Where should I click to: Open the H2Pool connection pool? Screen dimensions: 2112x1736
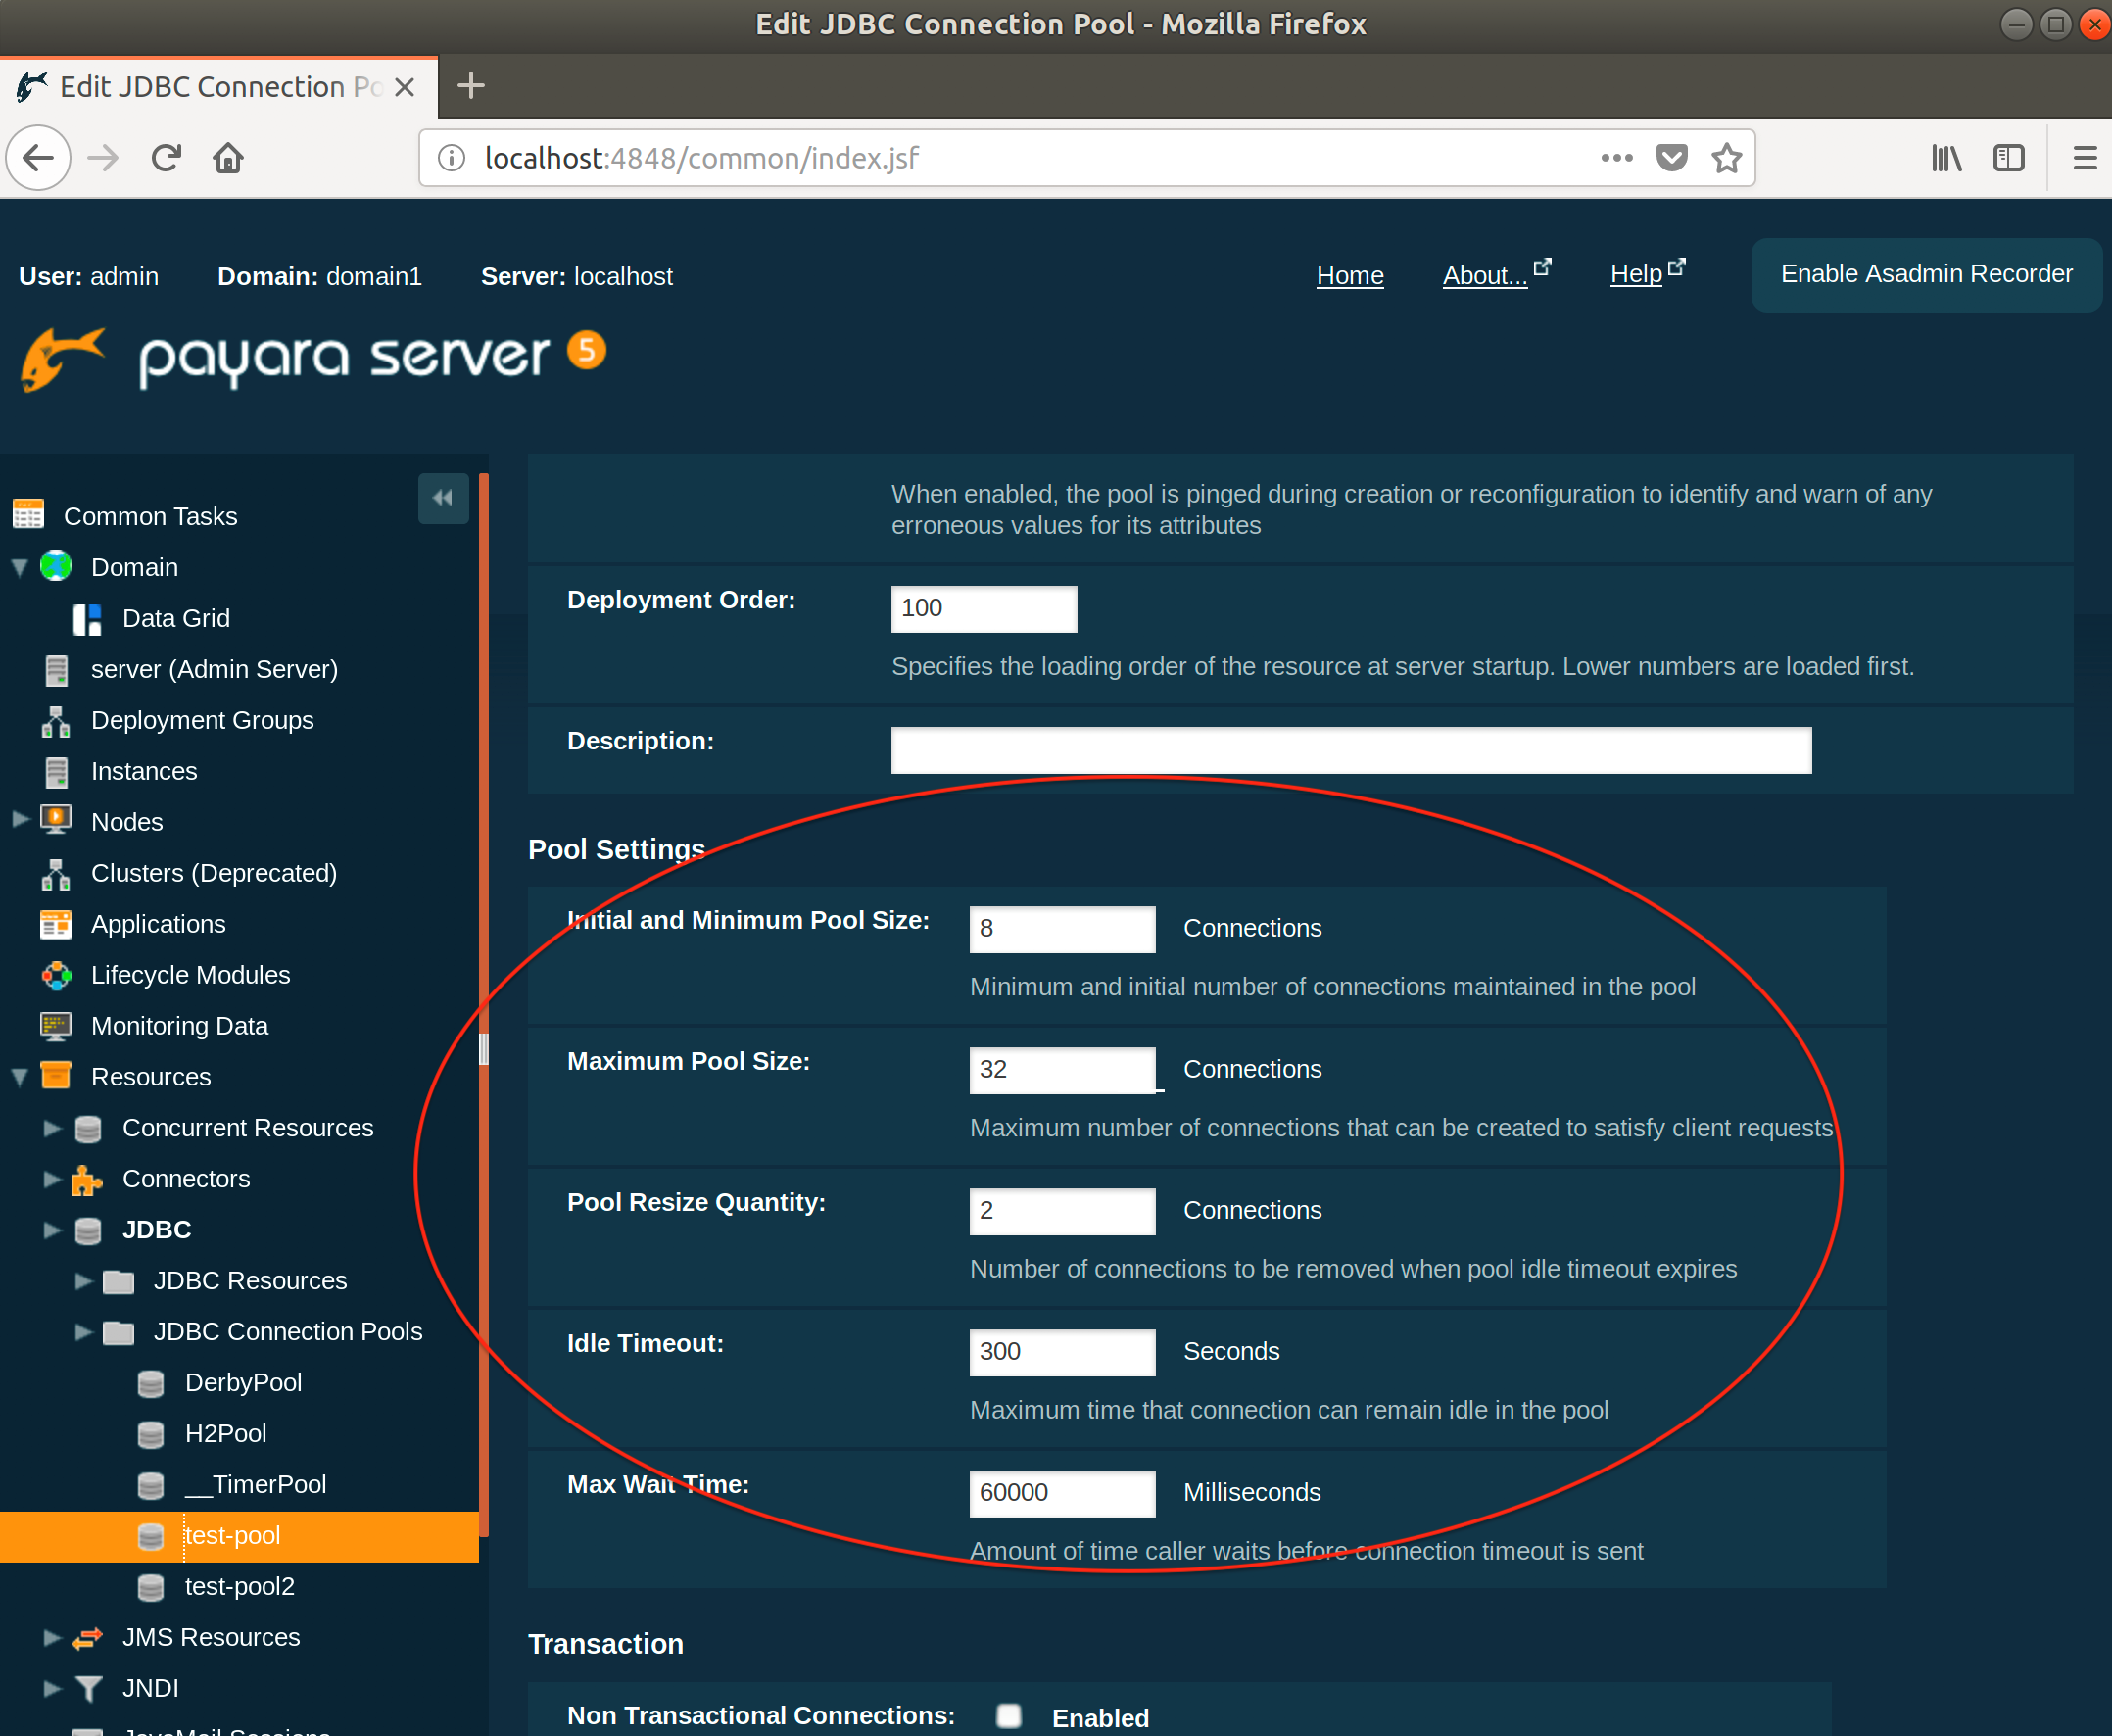225,1434
